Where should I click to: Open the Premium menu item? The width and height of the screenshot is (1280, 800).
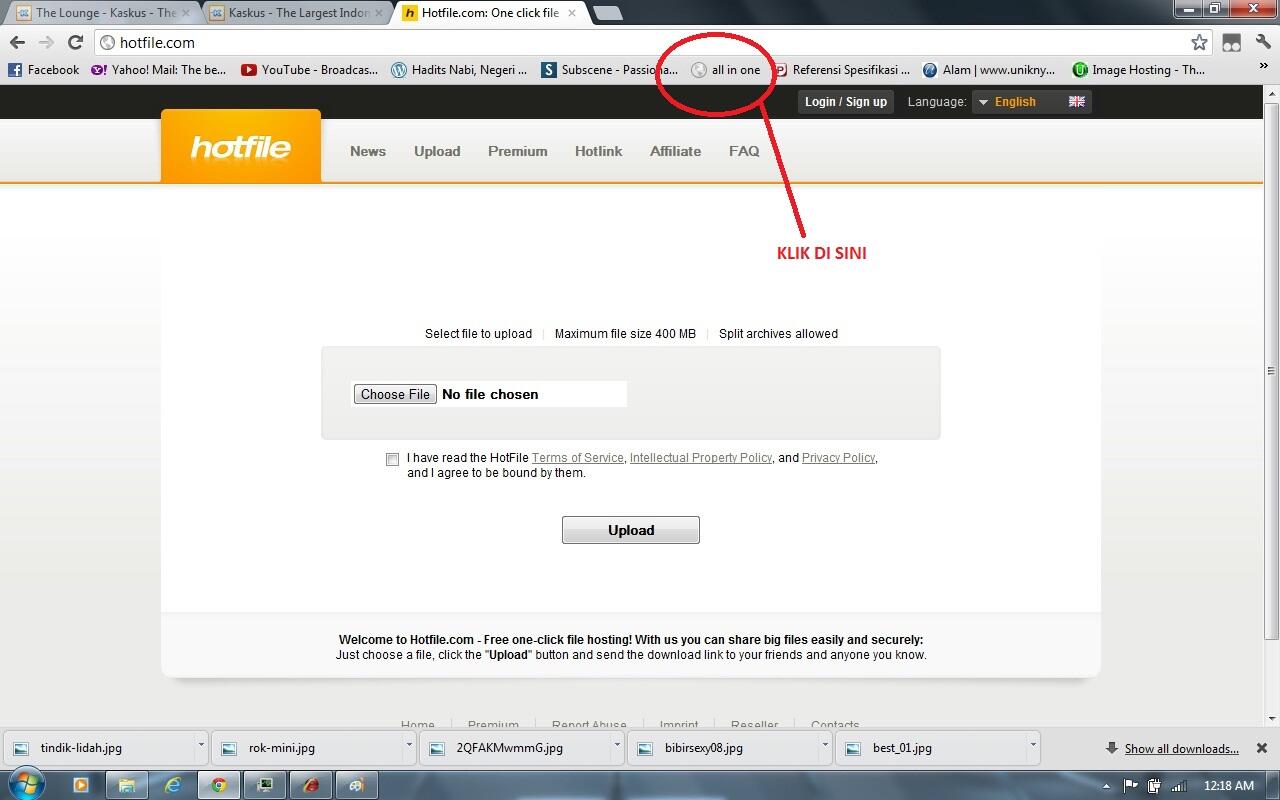tap(518, 151)
